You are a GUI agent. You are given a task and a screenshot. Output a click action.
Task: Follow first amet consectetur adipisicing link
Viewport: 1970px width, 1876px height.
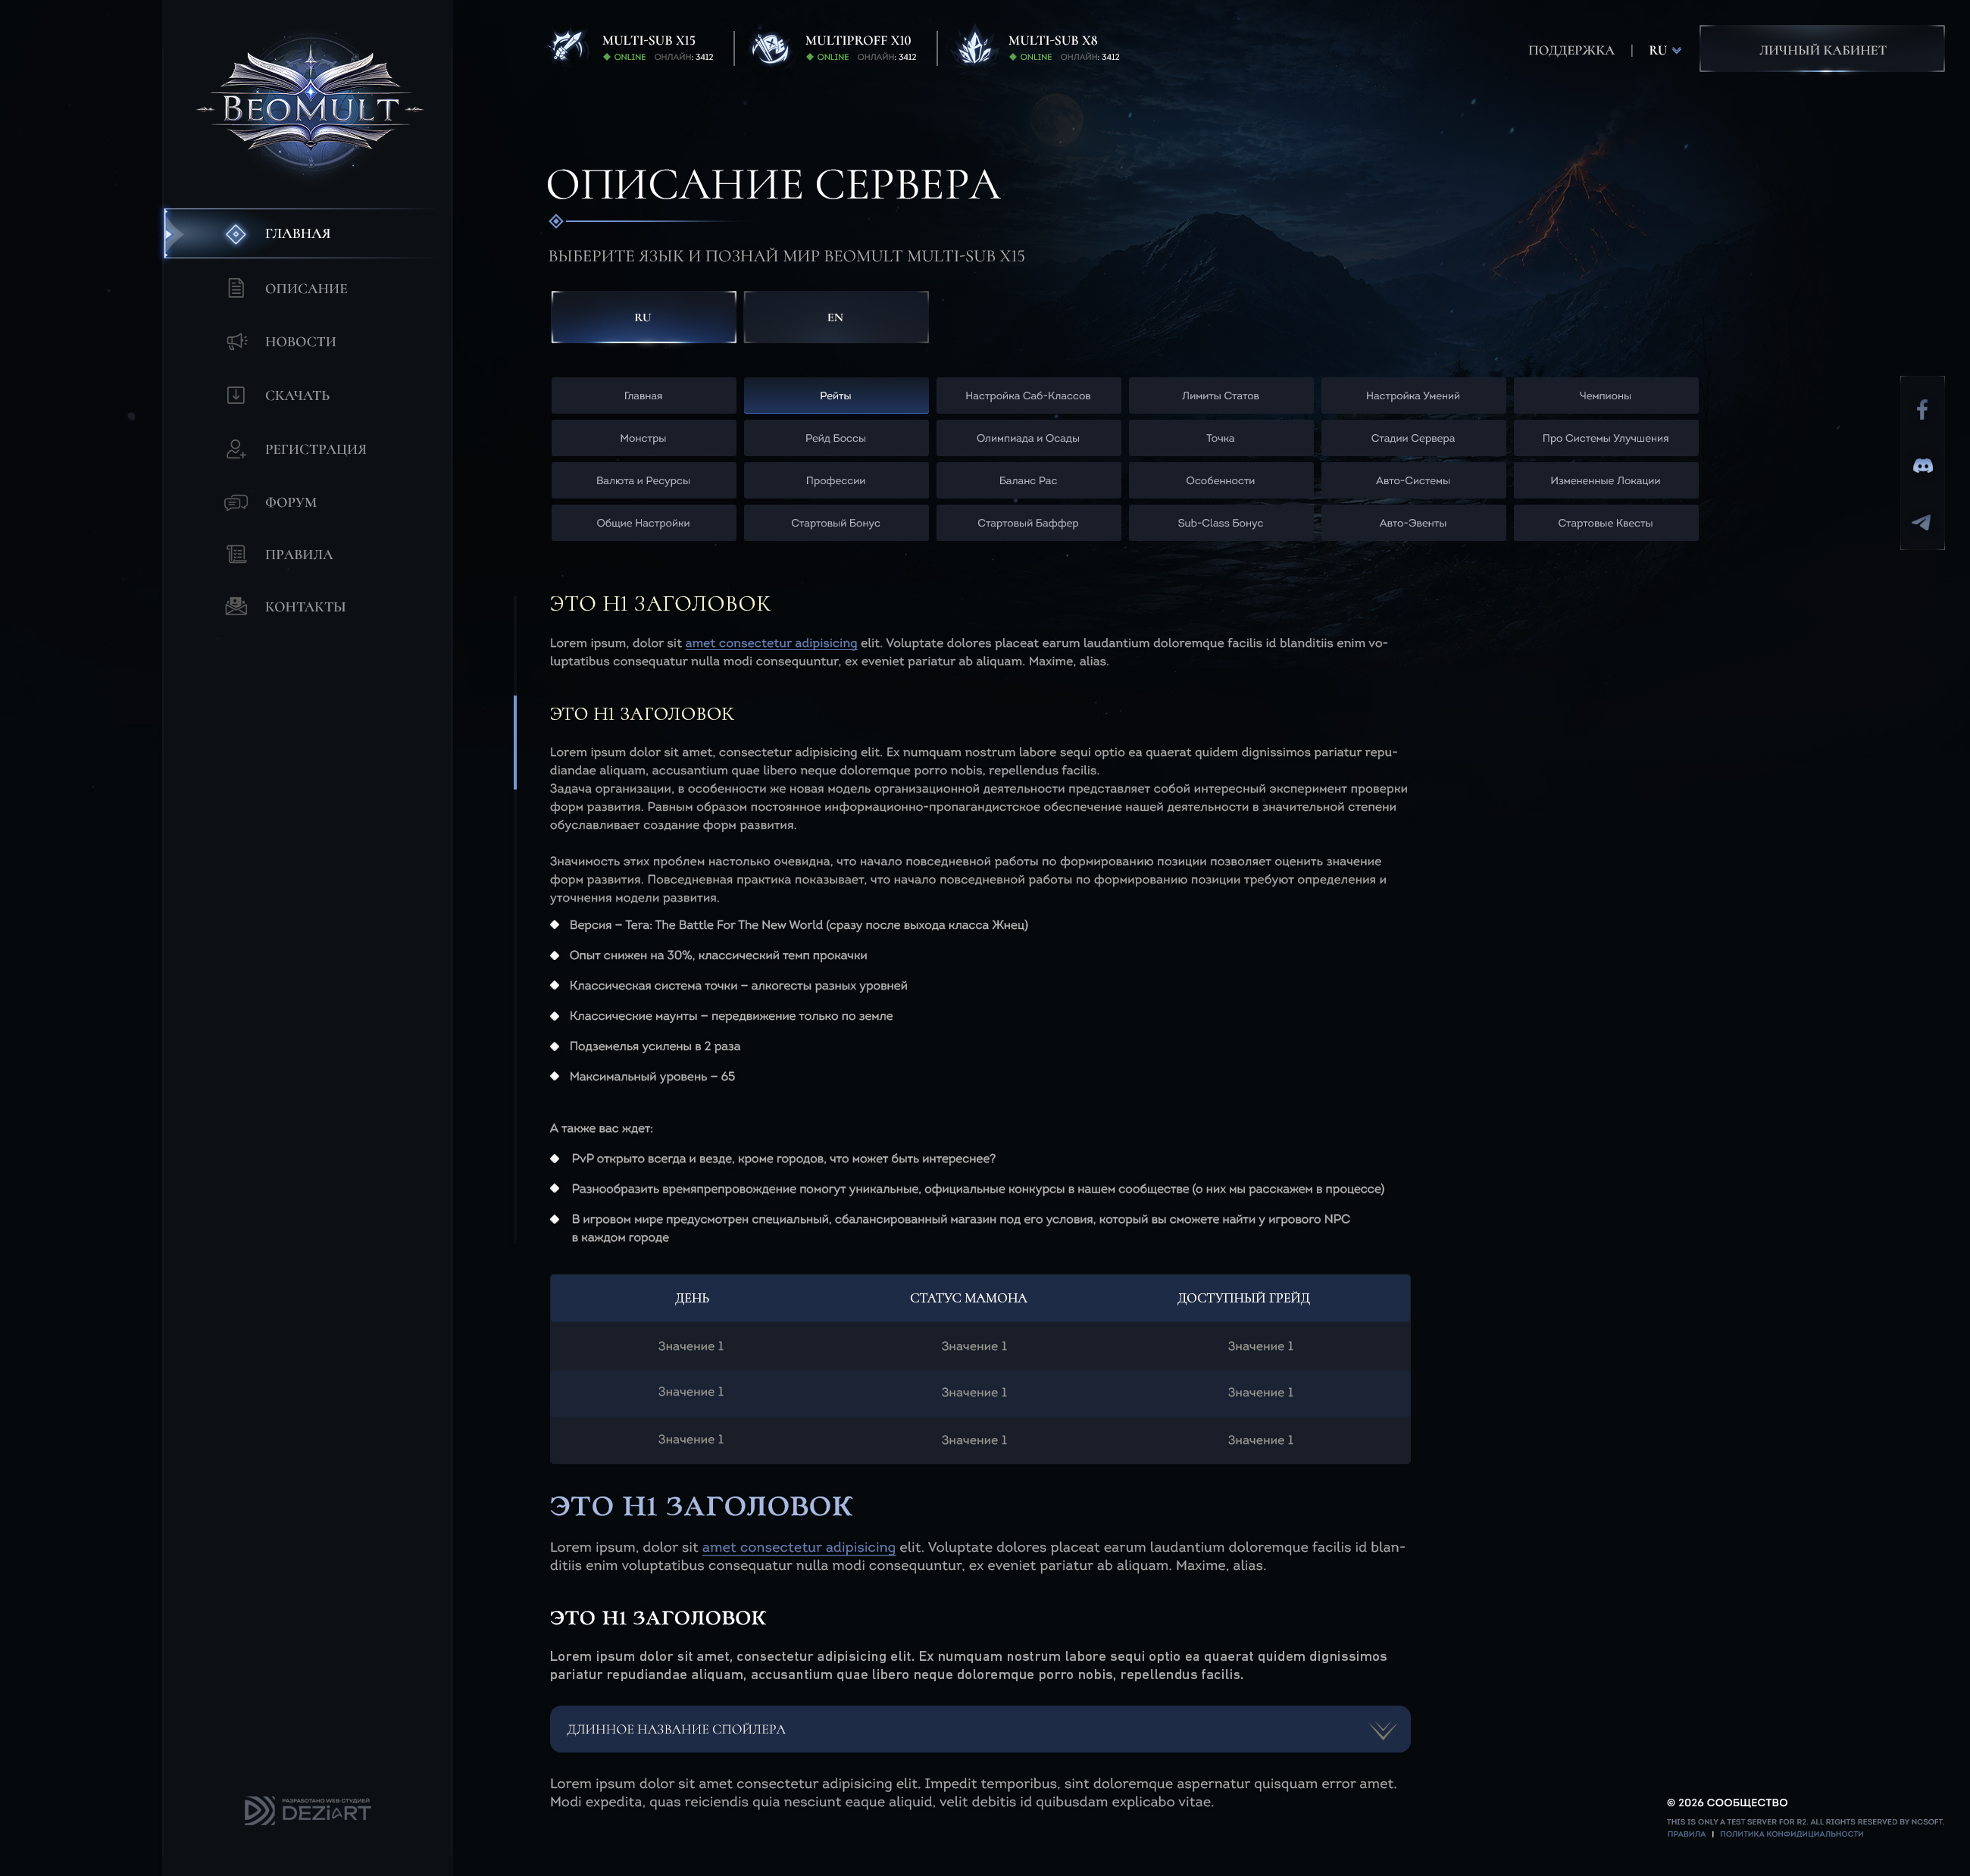point(771,643)
